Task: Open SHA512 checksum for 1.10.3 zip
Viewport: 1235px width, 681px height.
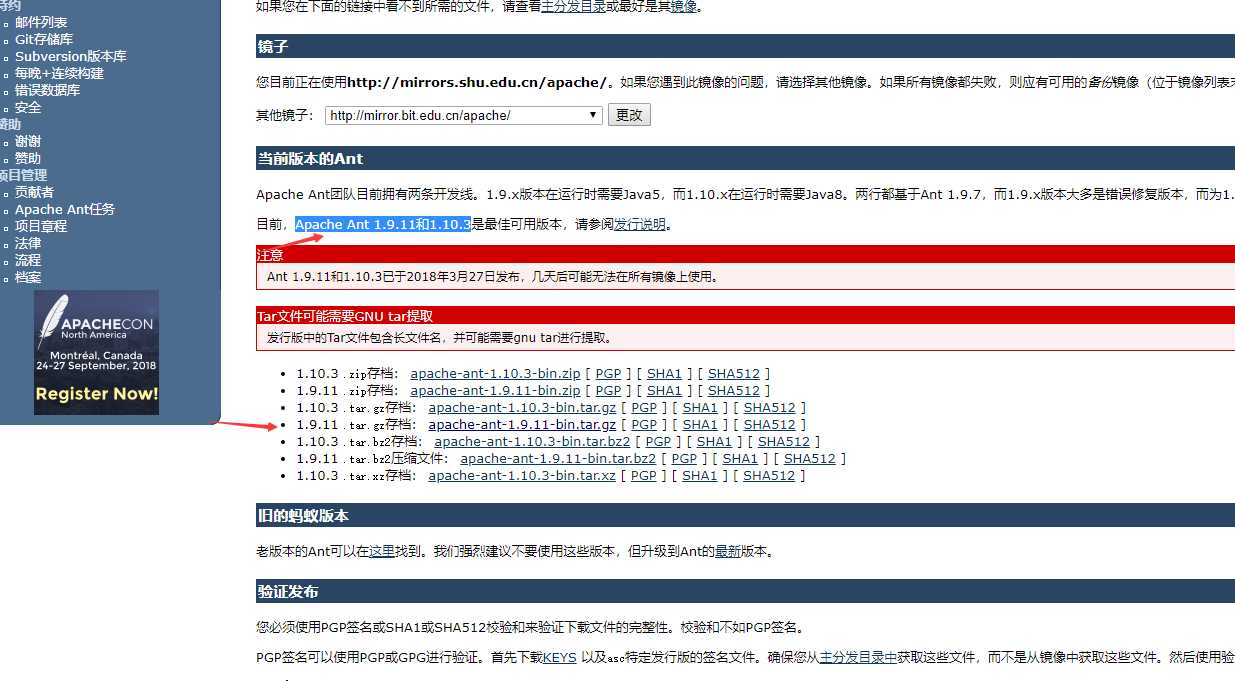Action: [x=734, y=374]
